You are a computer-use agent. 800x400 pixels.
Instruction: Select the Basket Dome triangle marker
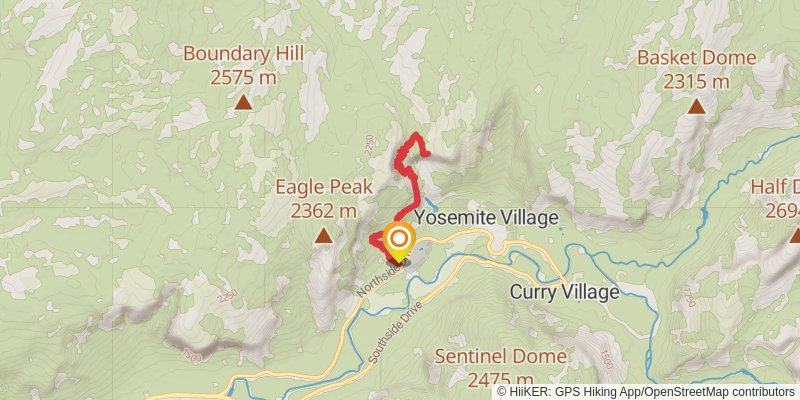(696, 106)
